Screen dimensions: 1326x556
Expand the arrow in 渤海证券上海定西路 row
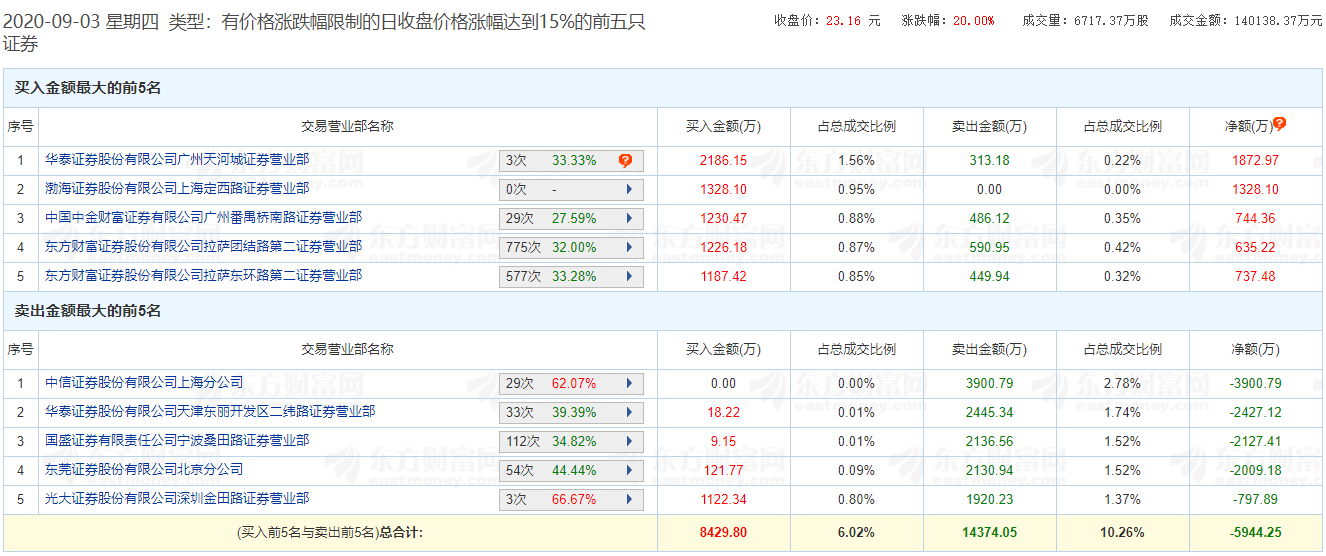628,189
